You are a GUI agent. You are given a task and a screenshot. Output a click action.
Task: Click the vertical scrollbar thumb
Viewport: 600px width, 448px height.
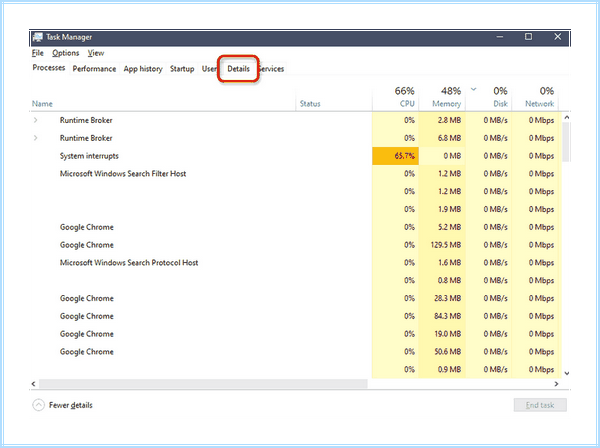(567, 142)
